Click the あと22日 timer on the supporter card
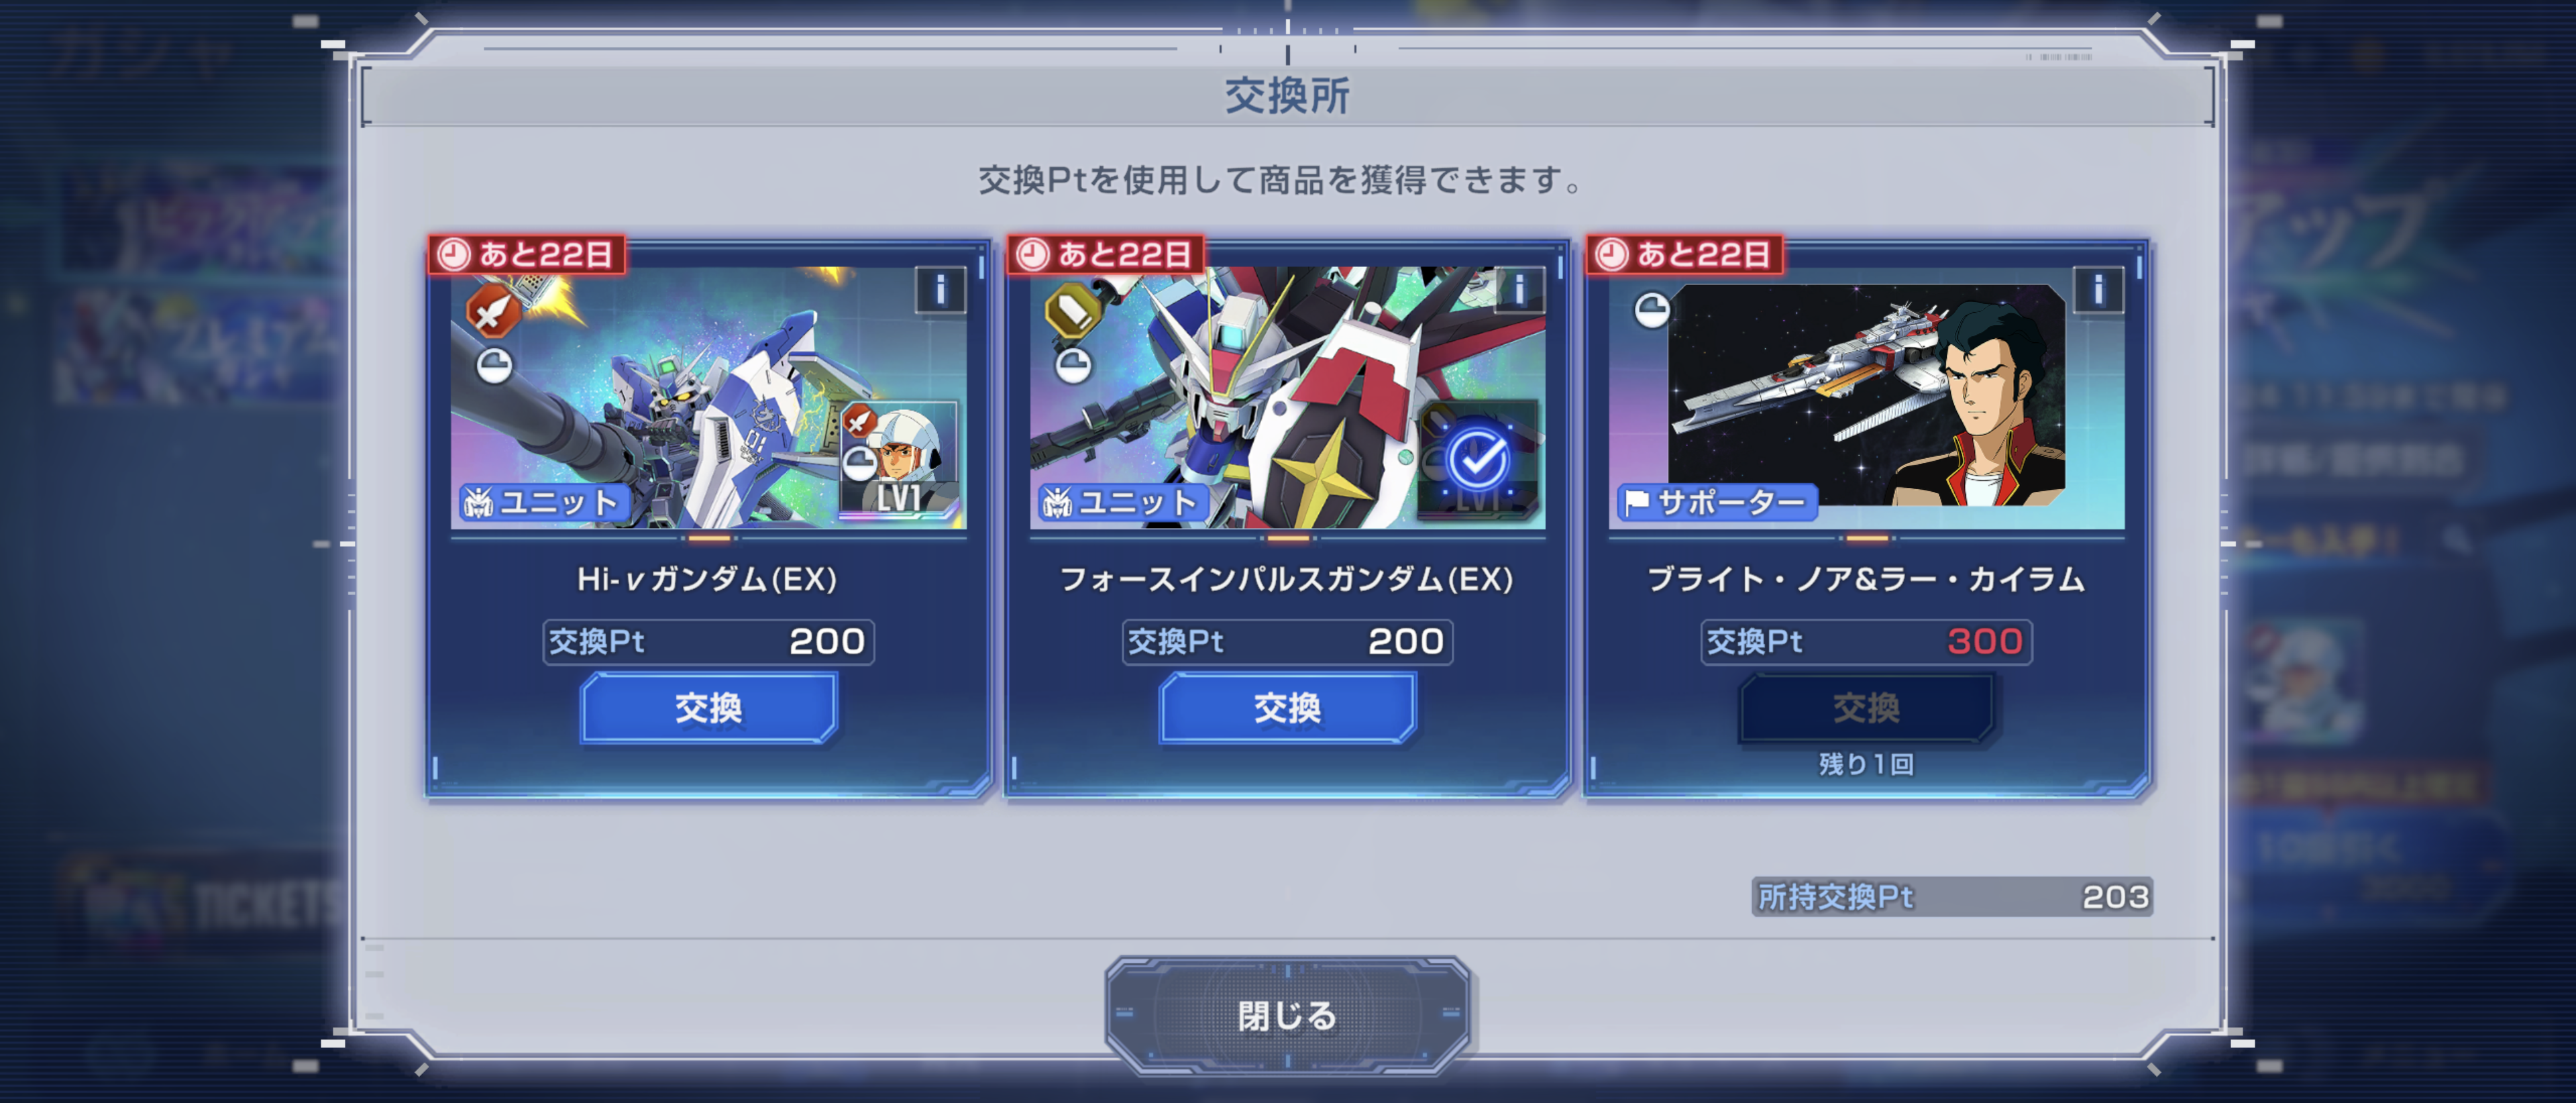Viewport: 2576px width, 1103px height. click(1685, 255)
